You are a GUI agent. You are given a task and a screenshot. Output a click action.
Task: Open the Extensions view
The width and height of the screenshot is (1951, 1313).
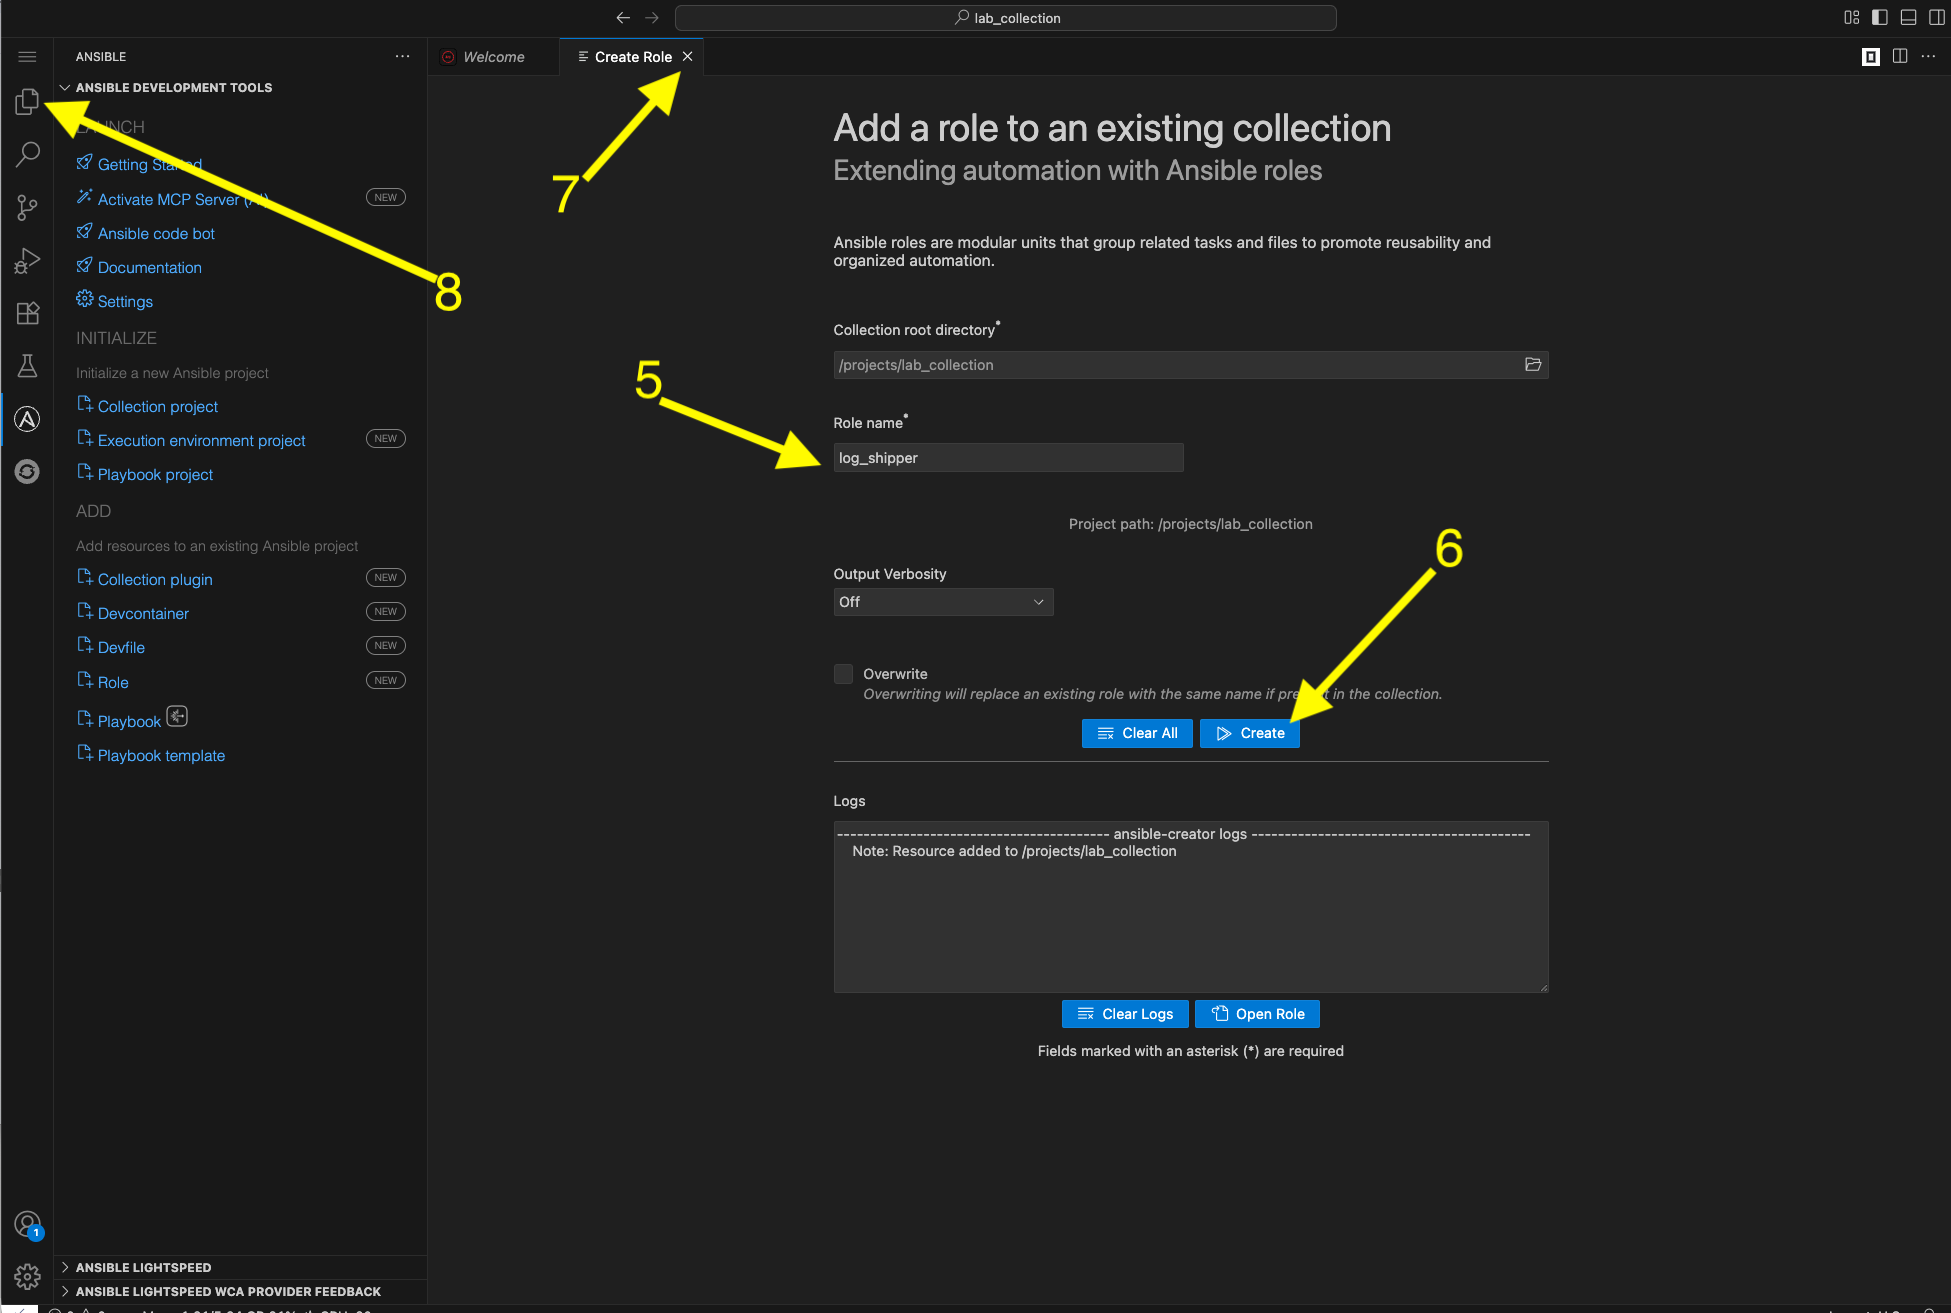click(x=27, y=313)
